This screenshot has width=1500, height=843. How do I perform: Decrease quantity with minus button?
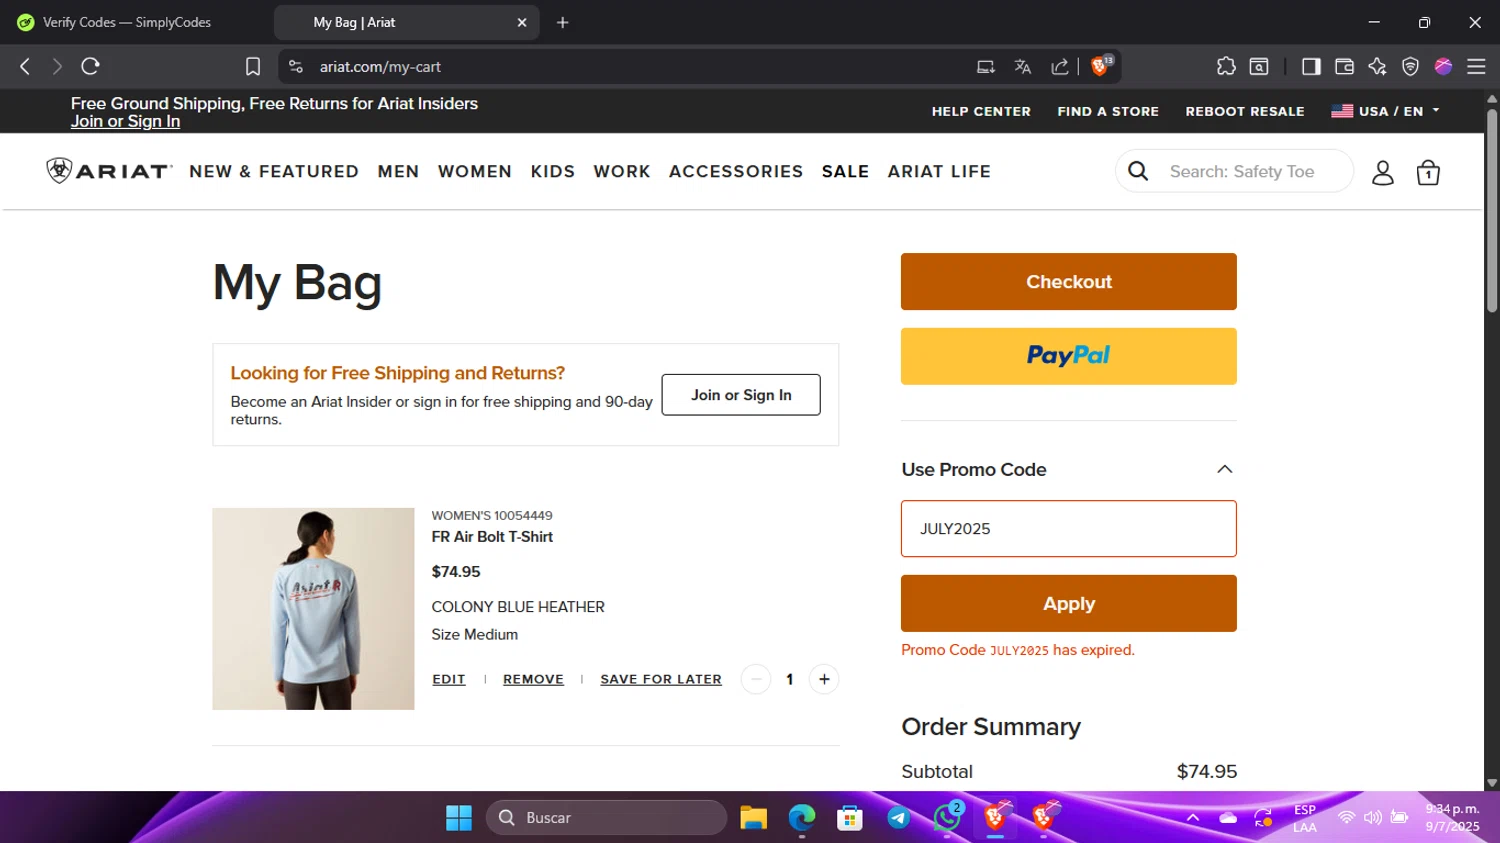point(756,679)
